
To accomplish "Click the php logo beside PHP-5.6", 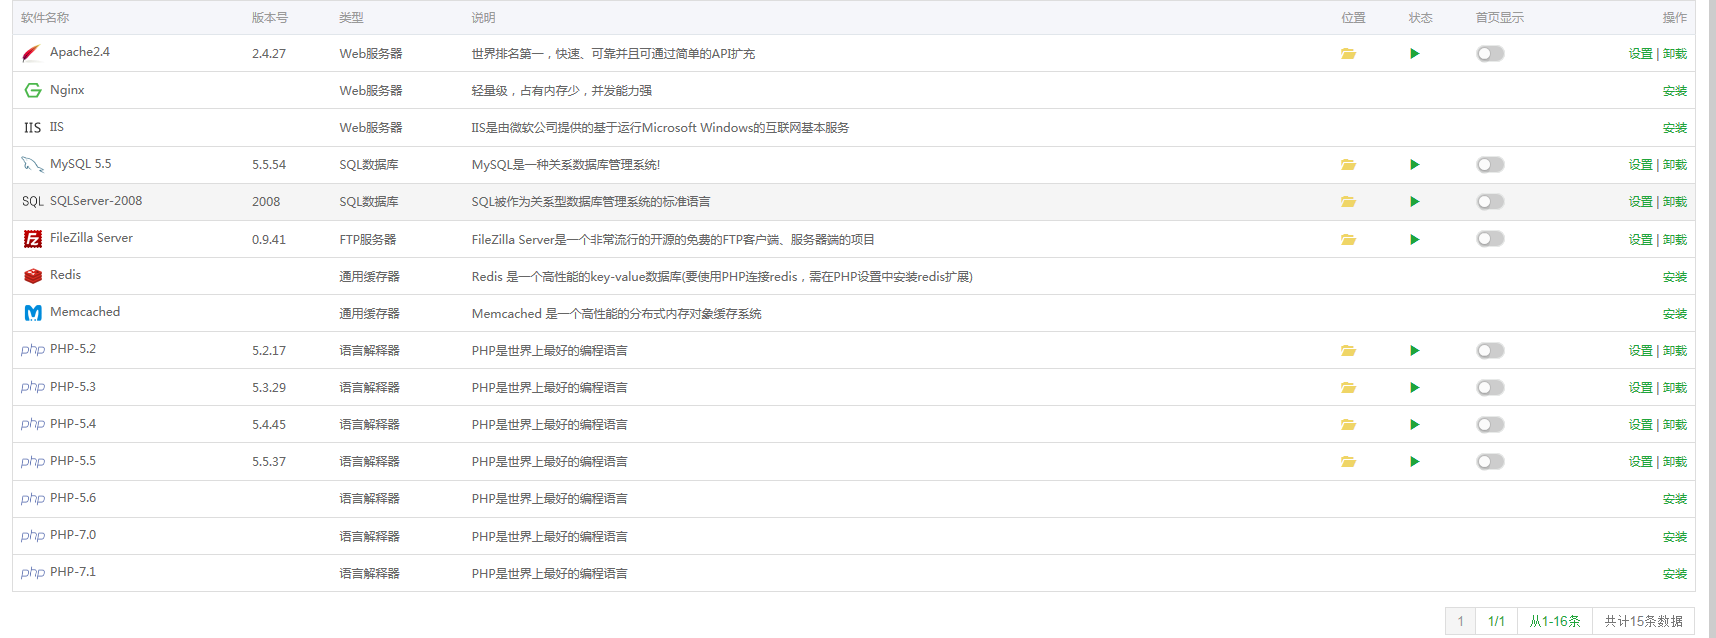I will [x=33, y=499].
